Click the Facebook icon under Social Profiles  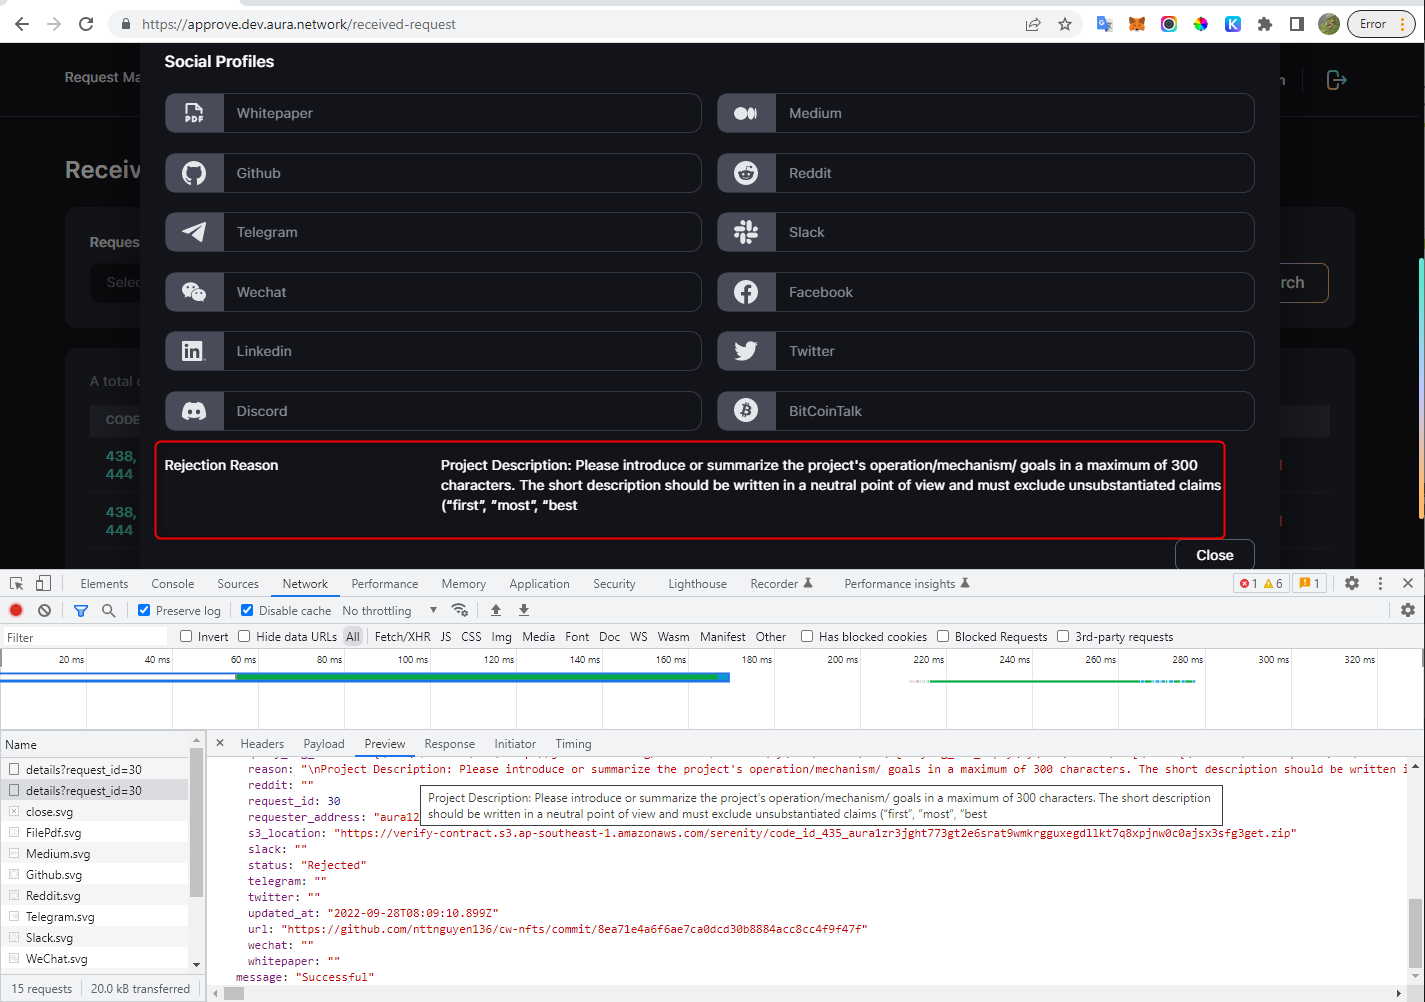(745, 291)
